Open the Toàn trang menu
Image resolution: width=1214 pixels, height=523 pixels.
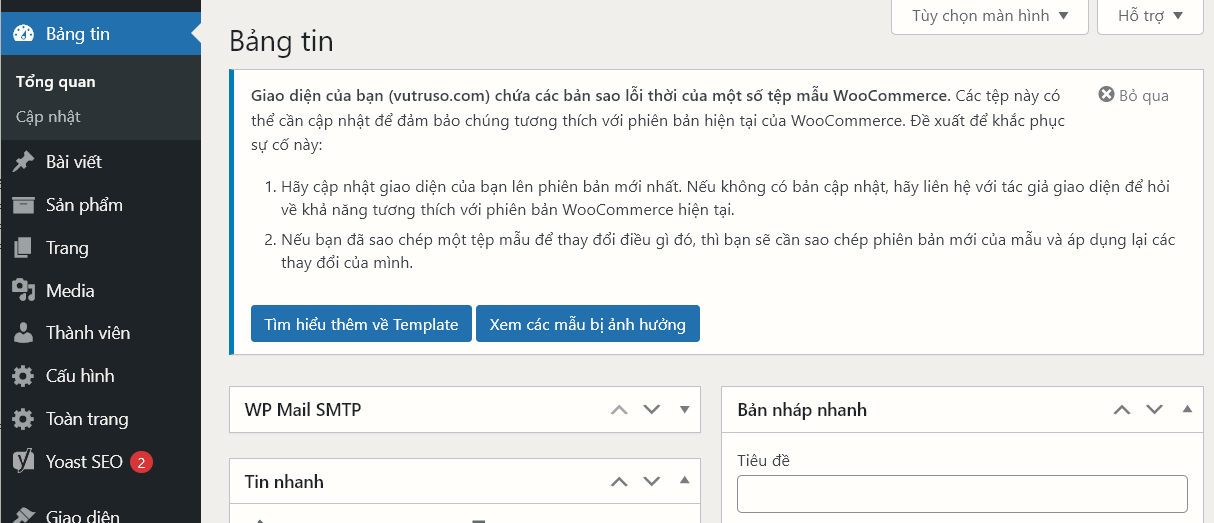(x=100, y=419)
